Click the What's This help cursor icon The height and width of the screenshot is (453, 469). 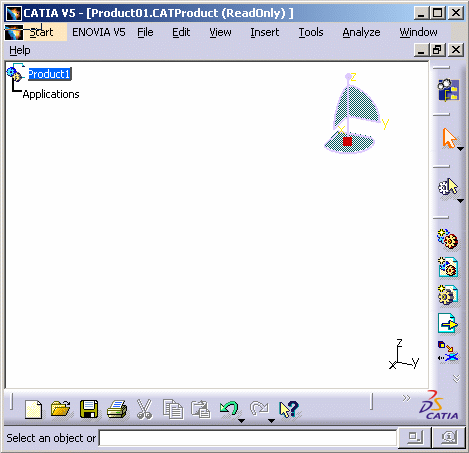point(289,409)
